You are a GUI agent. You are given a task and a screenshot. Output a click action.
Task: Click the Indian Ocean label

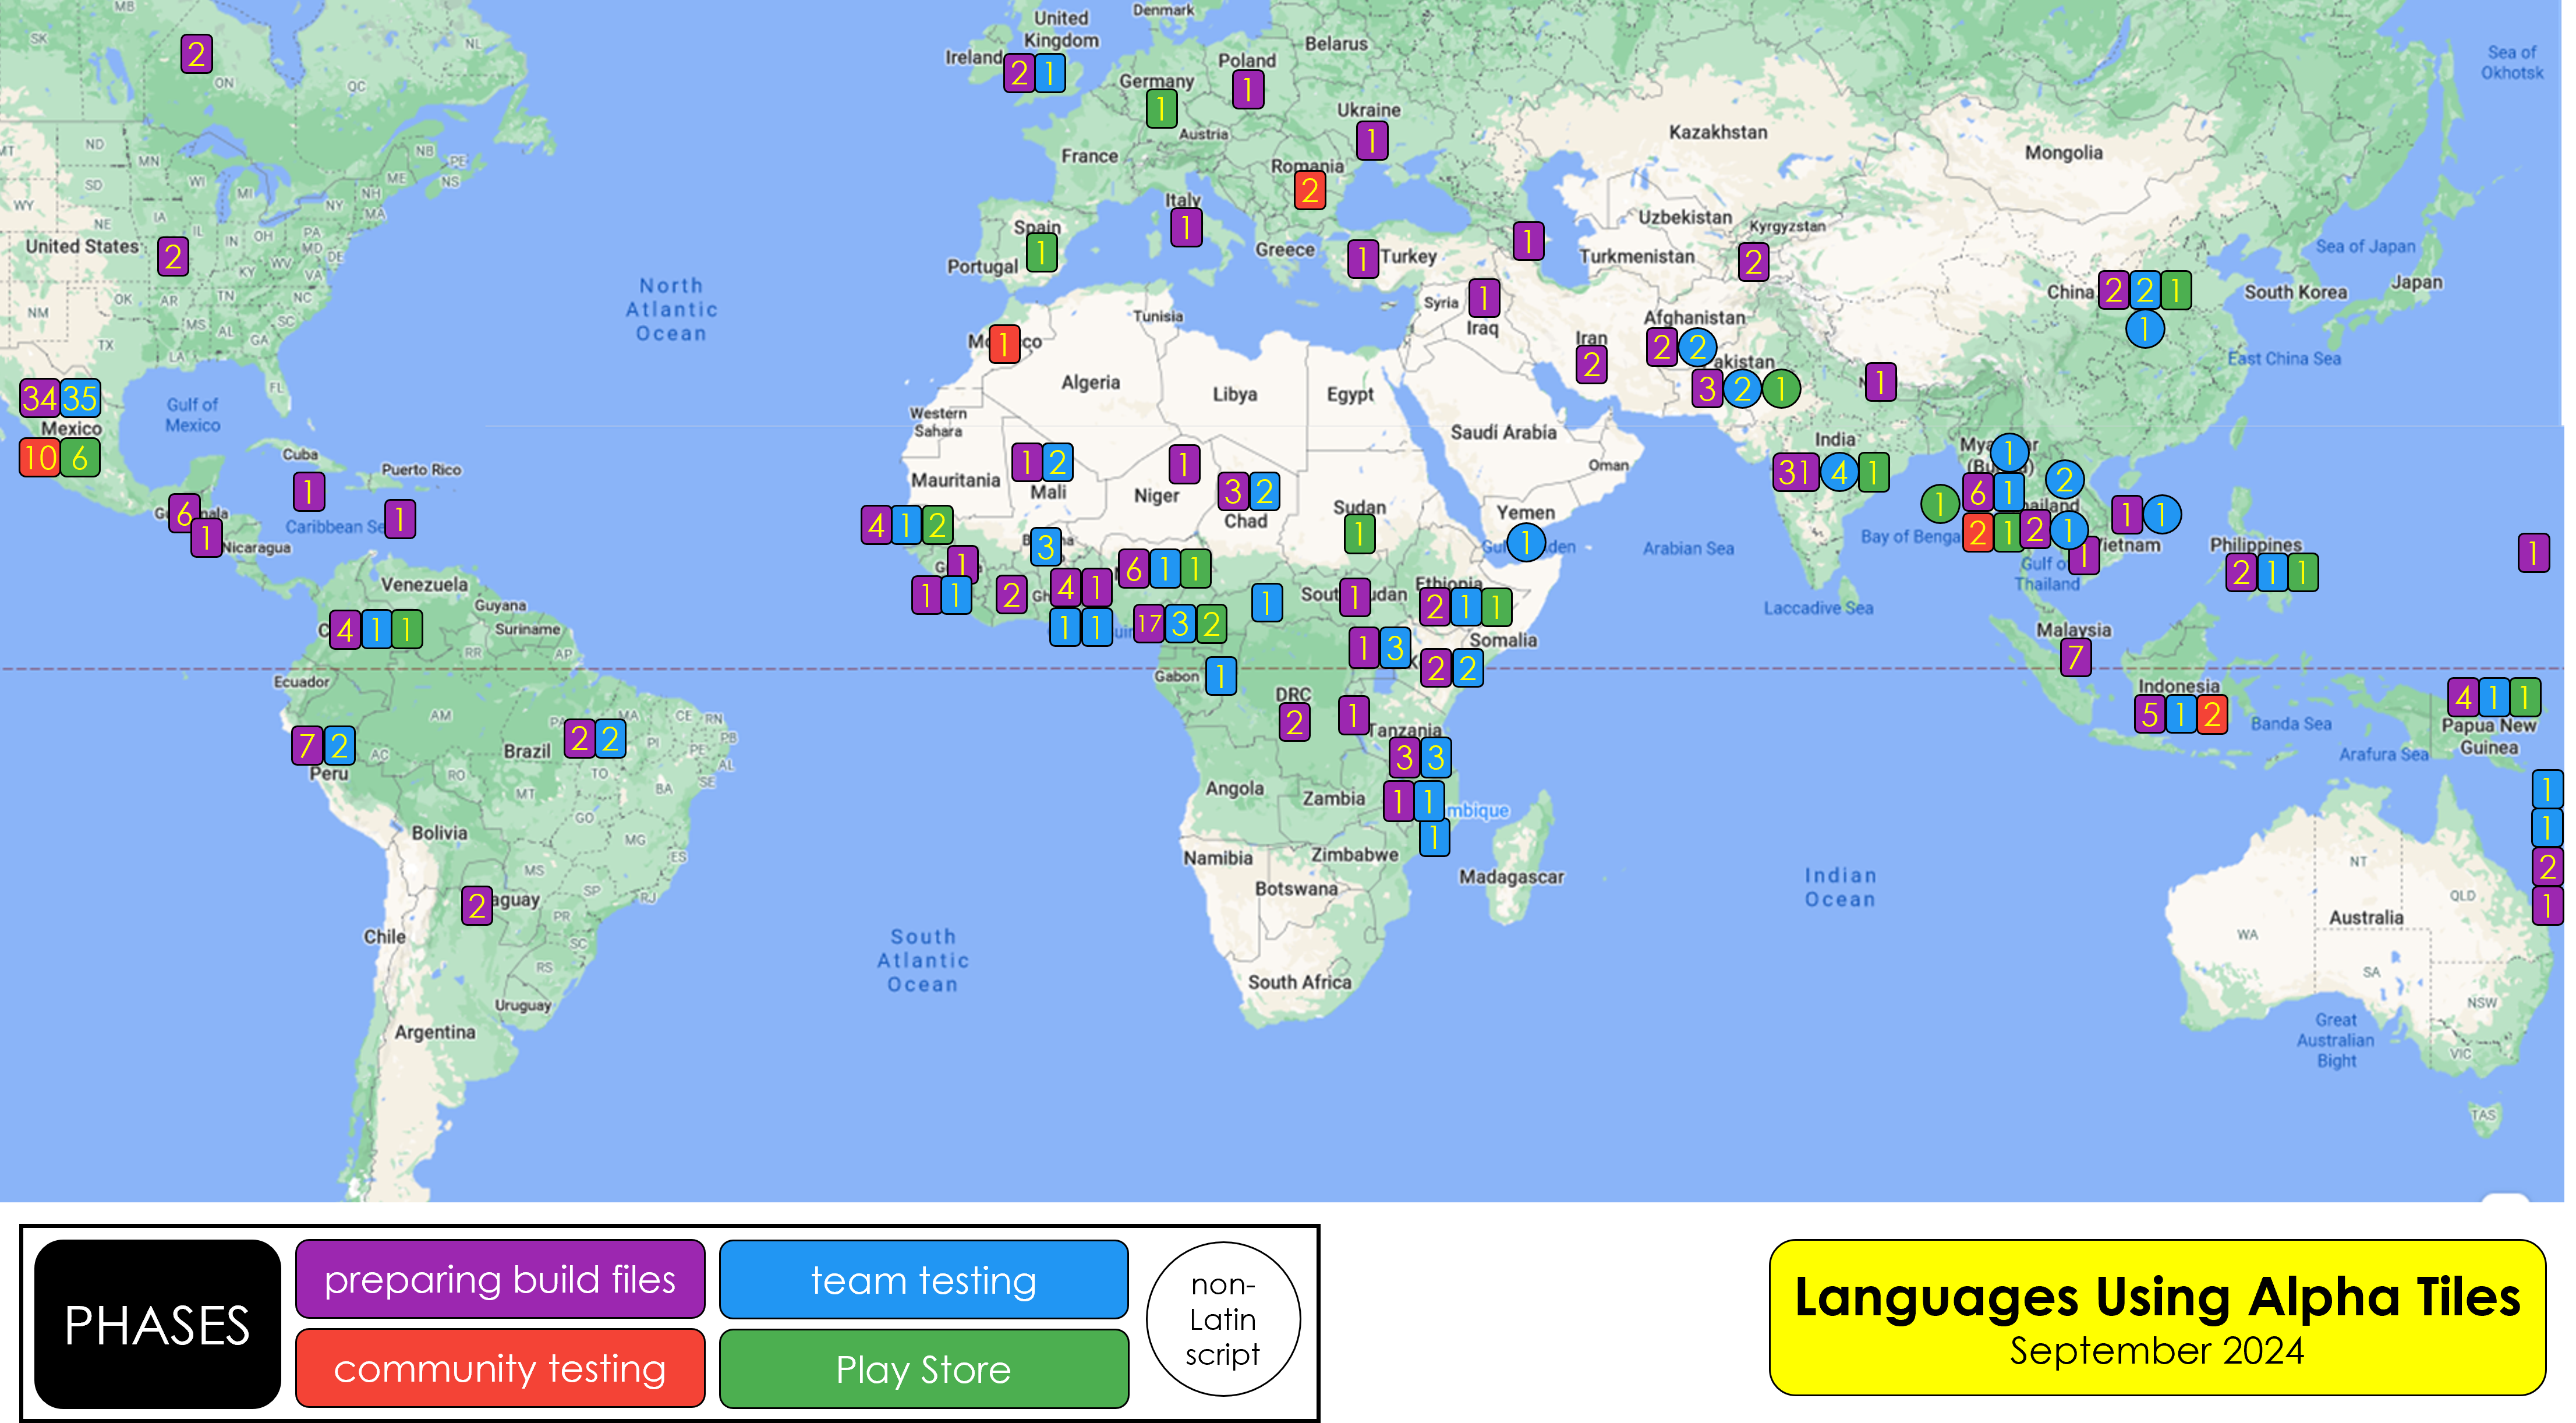[1840, 887]
